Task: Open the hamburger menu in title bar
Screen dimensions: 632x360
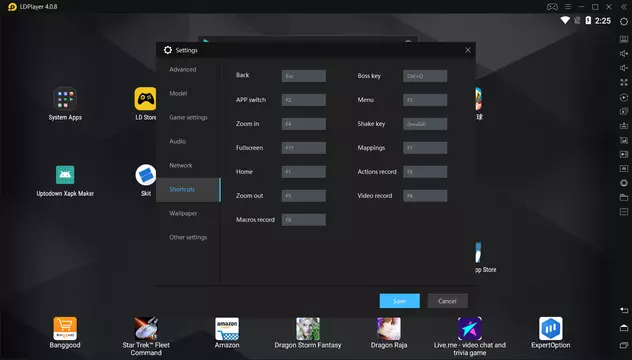Action: (x=568, y=7)
